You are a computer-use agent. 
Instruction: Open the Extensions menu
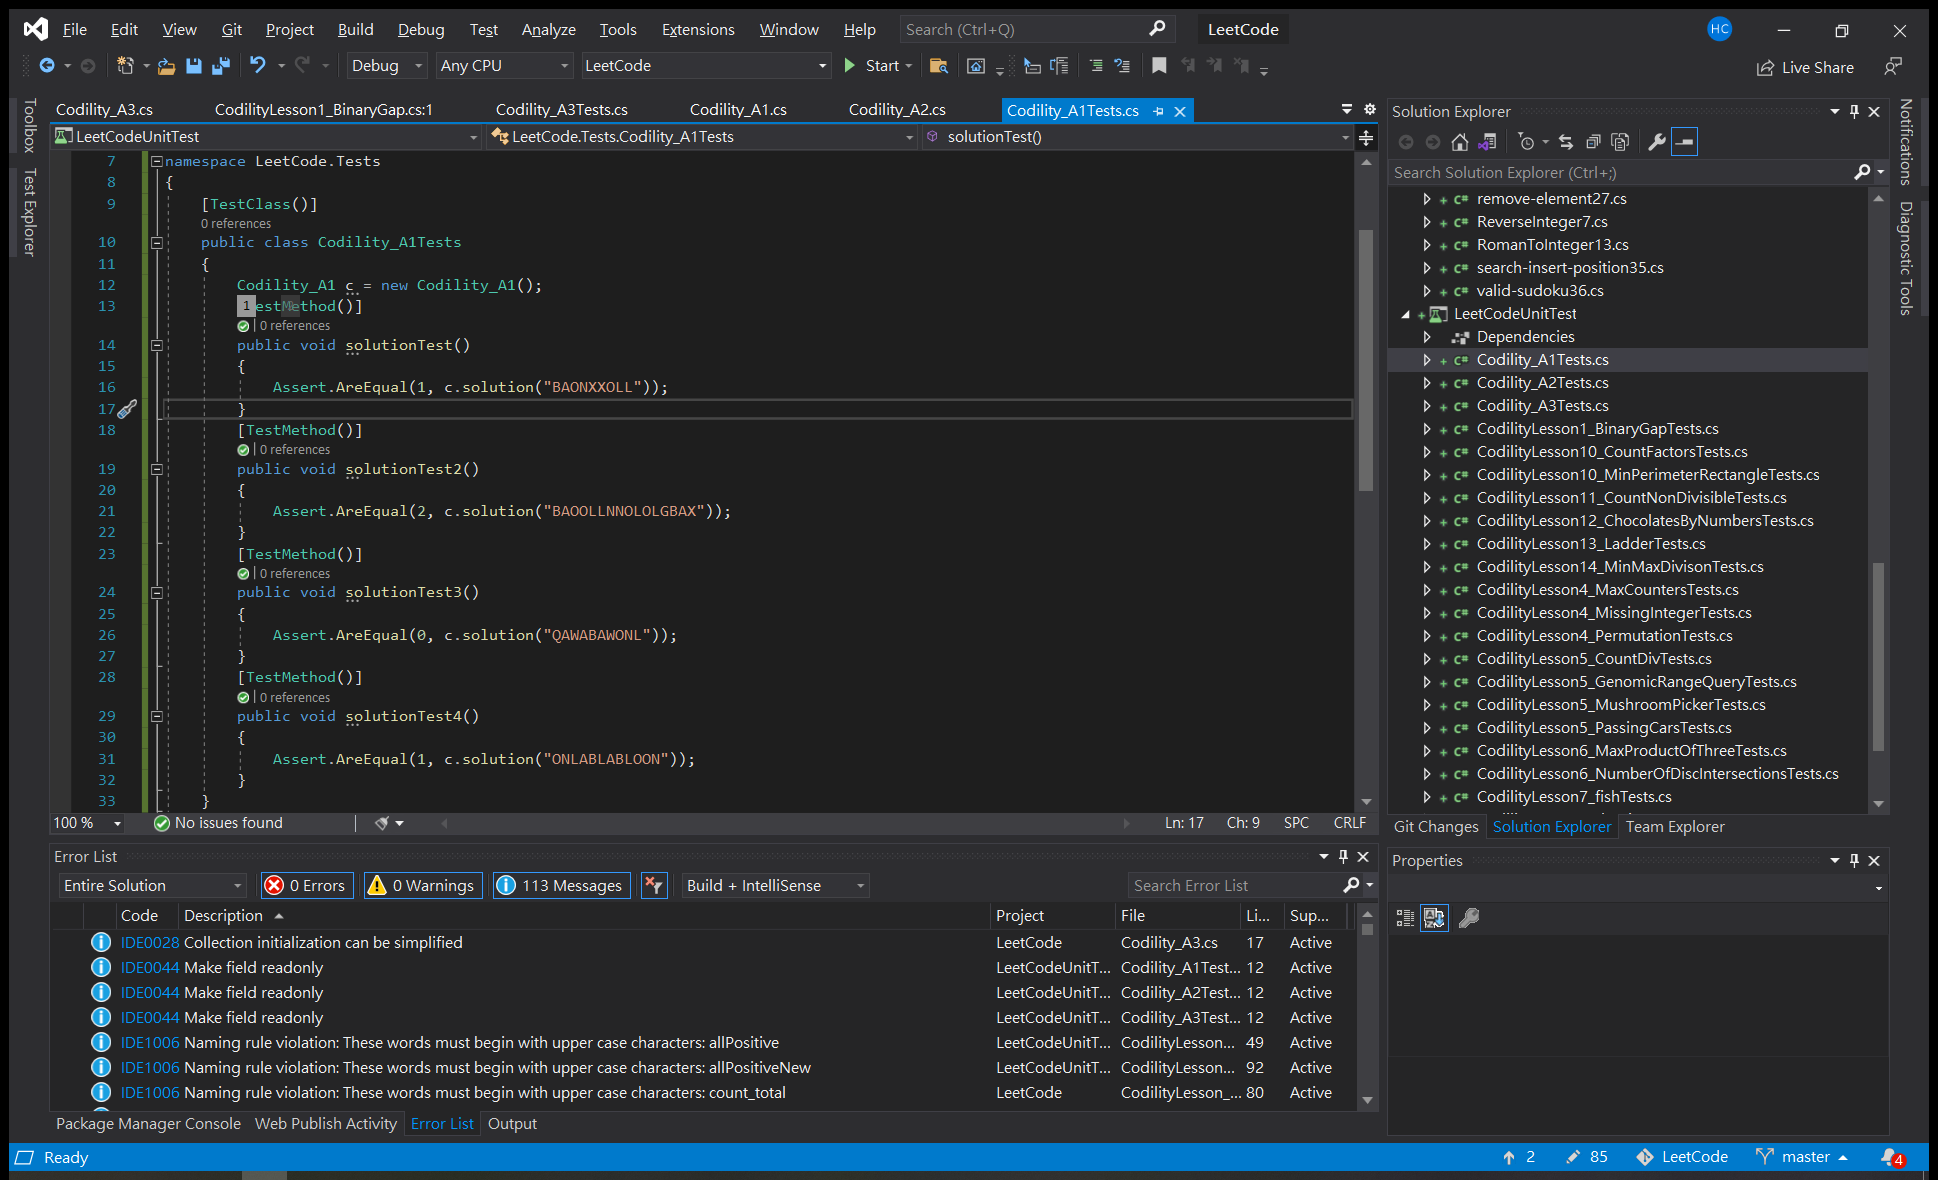pos(698,30)
